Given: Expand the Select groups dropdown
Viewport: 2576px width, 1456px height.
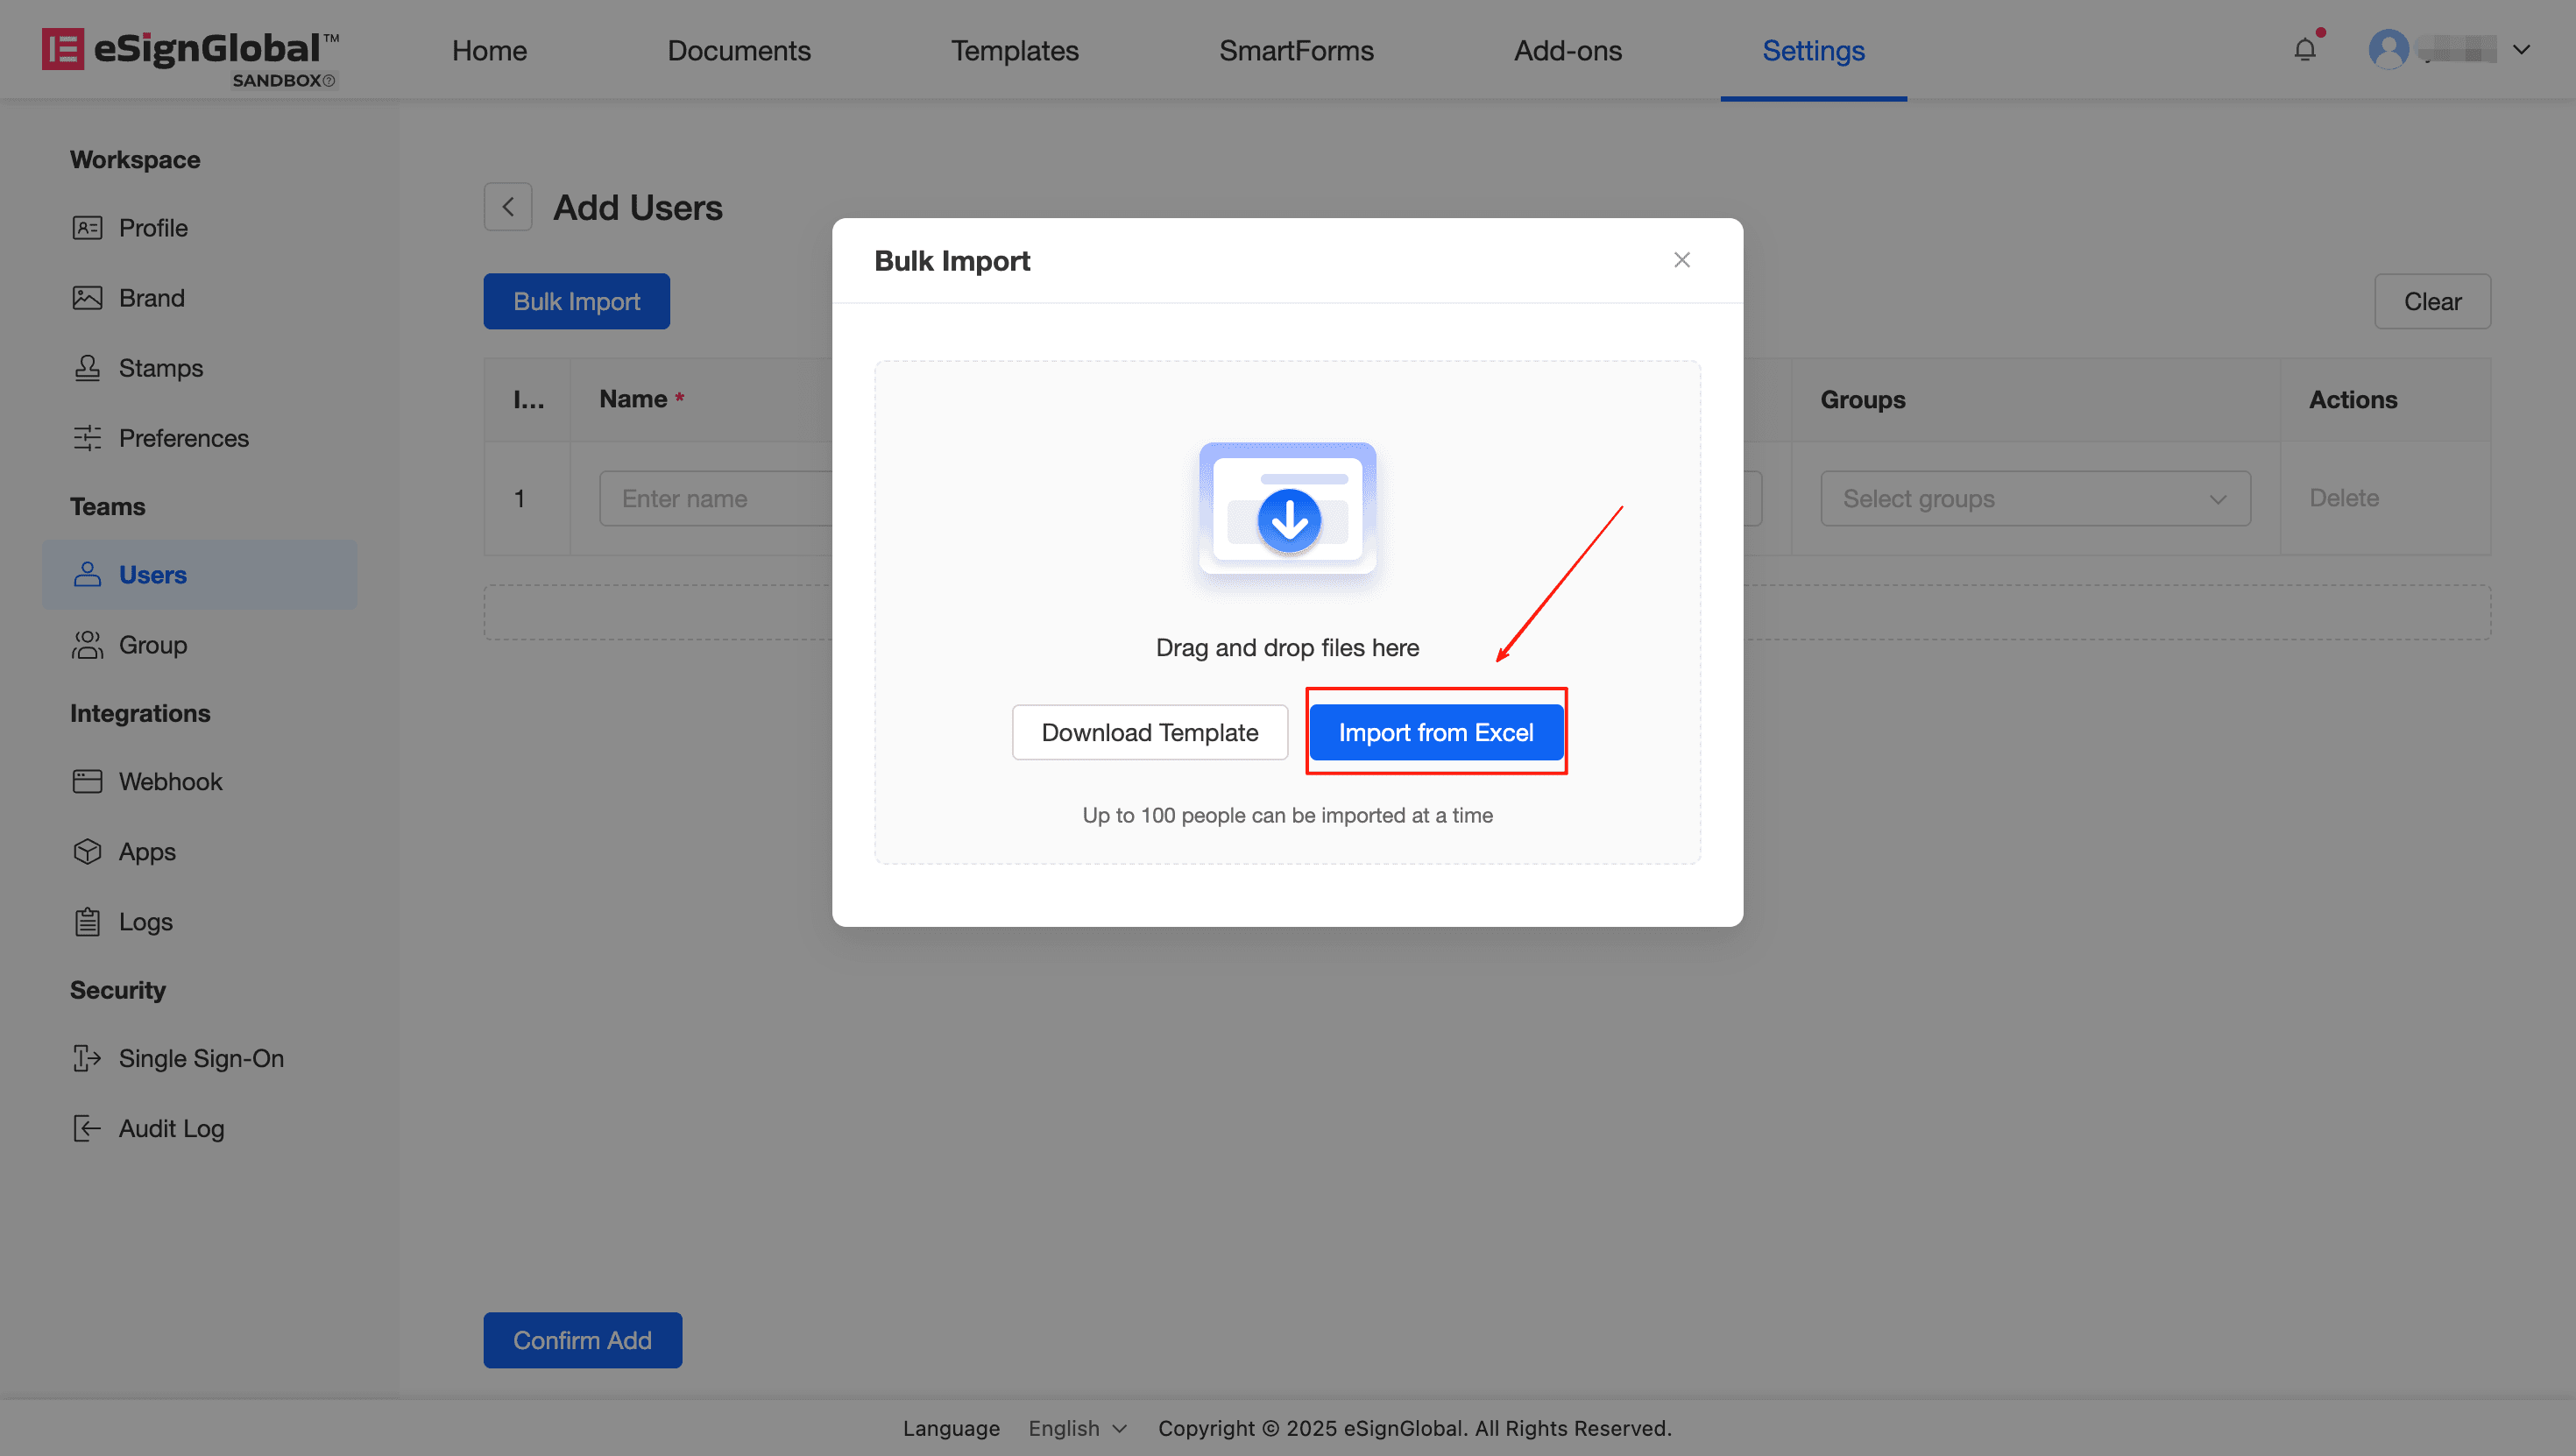Looking at the screenshot, I should coord(2034,498).
